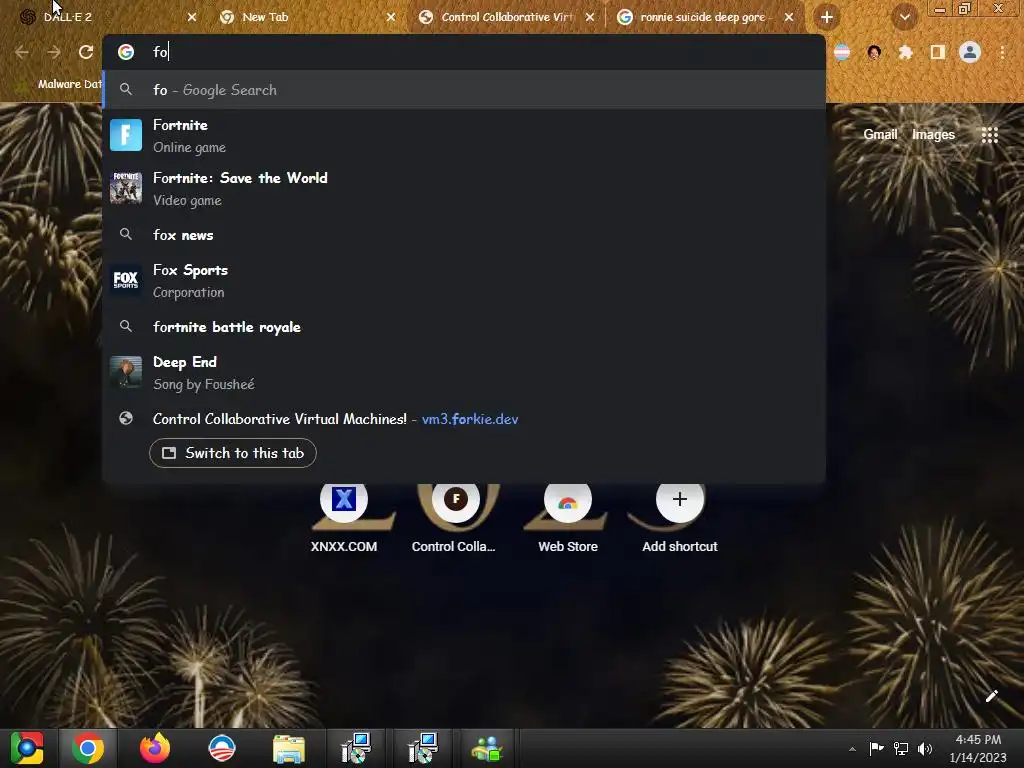Open the Messenger people icon in the taskbar
This screenshot has width=1024, height=768.
pyautogui.click(x=487, y=748)
